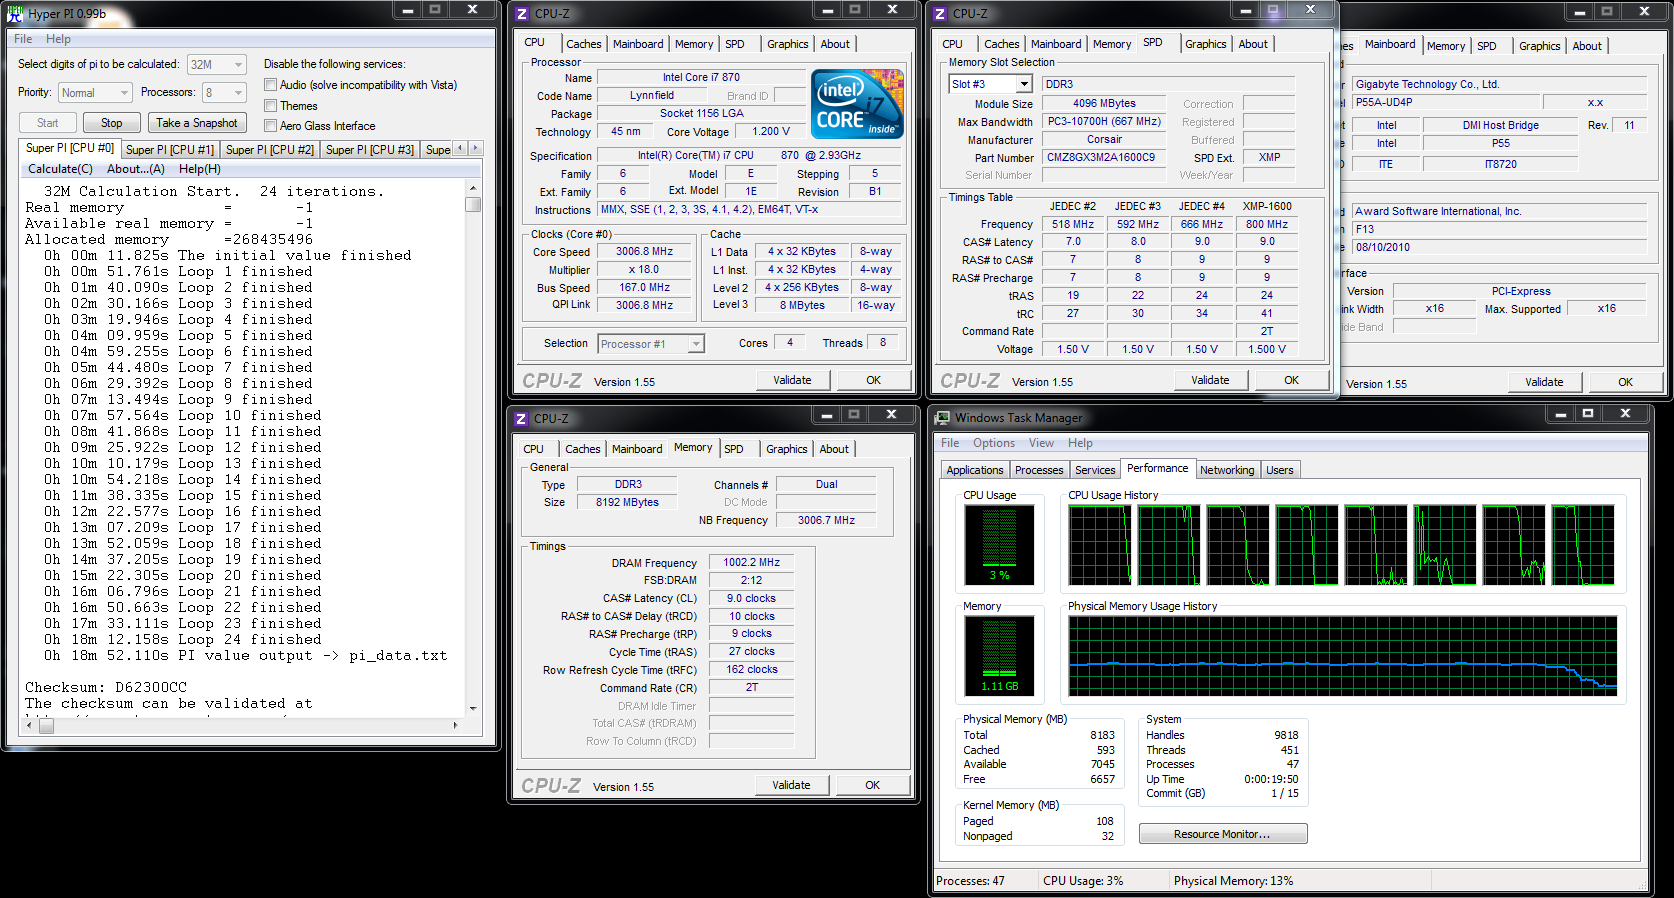Click the Stop button in Hyper PI
Screen dimensions: 1674x898
[x=111, y=123]
